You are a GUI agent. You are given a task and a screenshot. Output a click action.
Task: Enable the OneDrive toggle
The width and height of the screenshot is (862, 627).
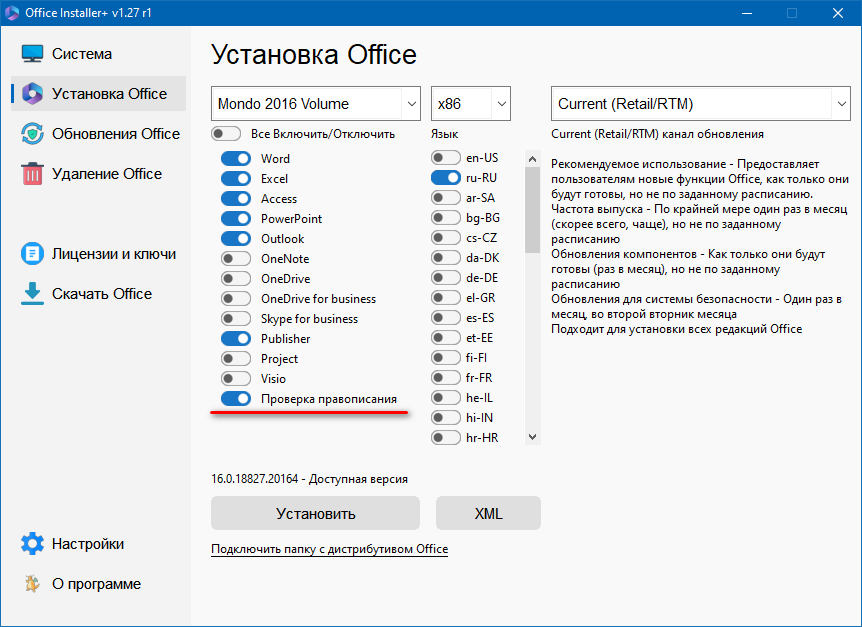tap(236, 279)
